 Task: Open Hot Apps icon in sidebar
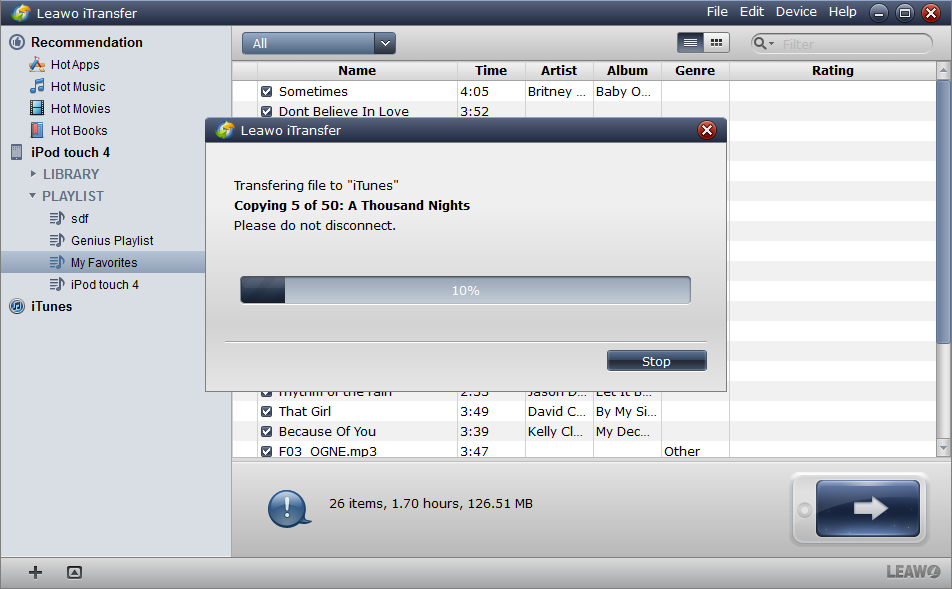tap(37, 64)
